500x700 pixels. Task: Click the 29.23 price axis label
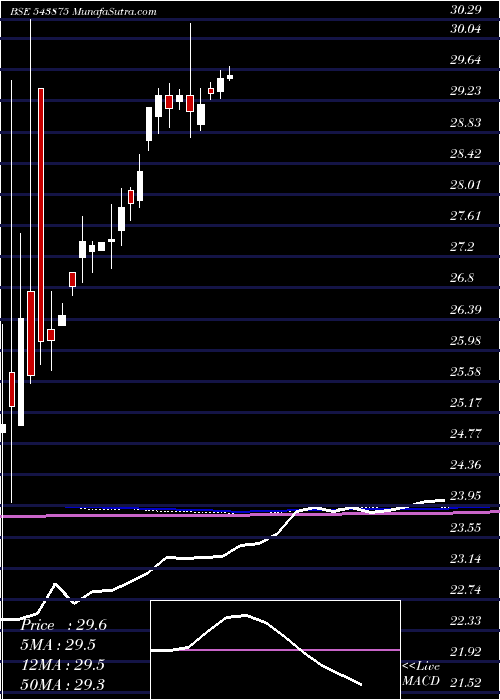[x=465, y=91]
